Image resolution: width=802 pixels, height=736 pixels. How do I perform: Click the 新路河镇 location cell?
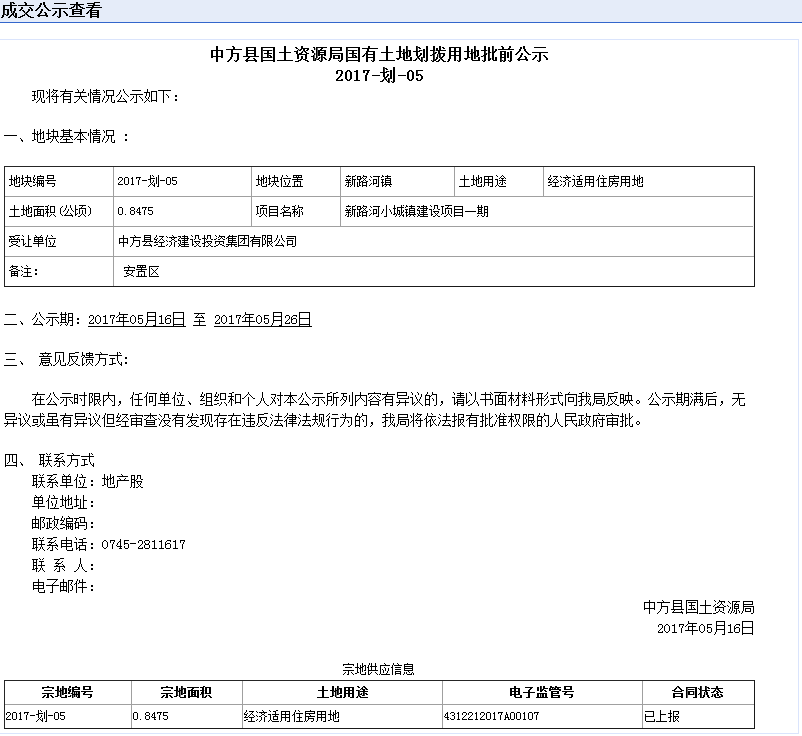368,182
